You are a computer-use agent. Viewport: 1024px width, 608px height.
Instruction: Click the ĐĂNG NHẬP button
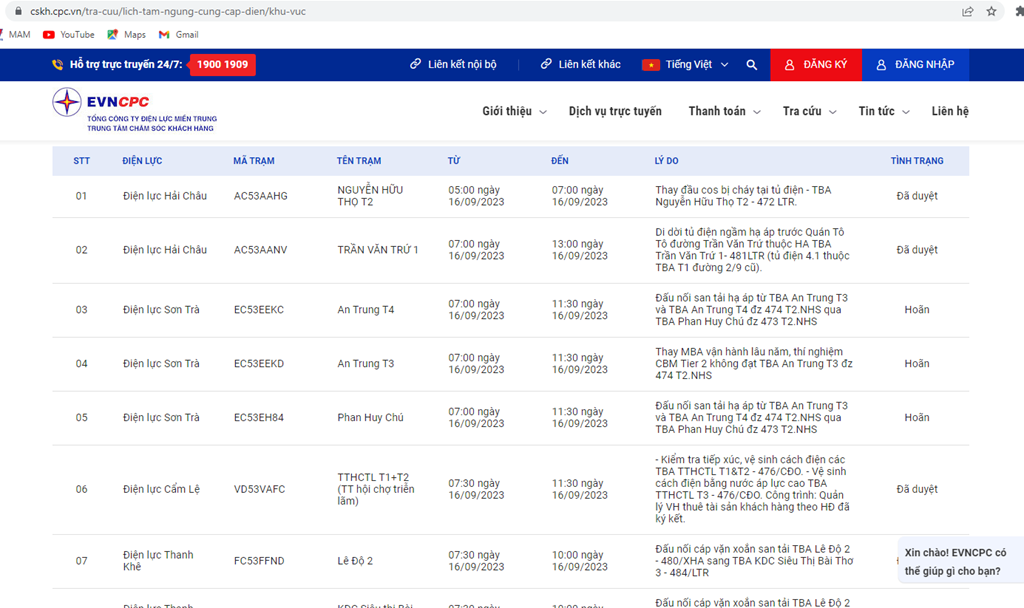915,65
